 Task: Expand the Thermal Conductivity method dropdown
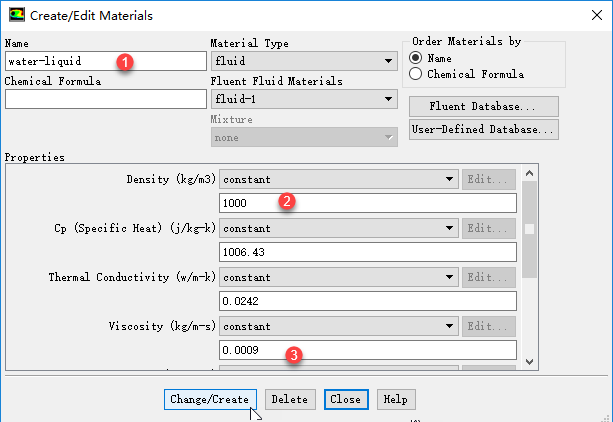coord(338,277)
